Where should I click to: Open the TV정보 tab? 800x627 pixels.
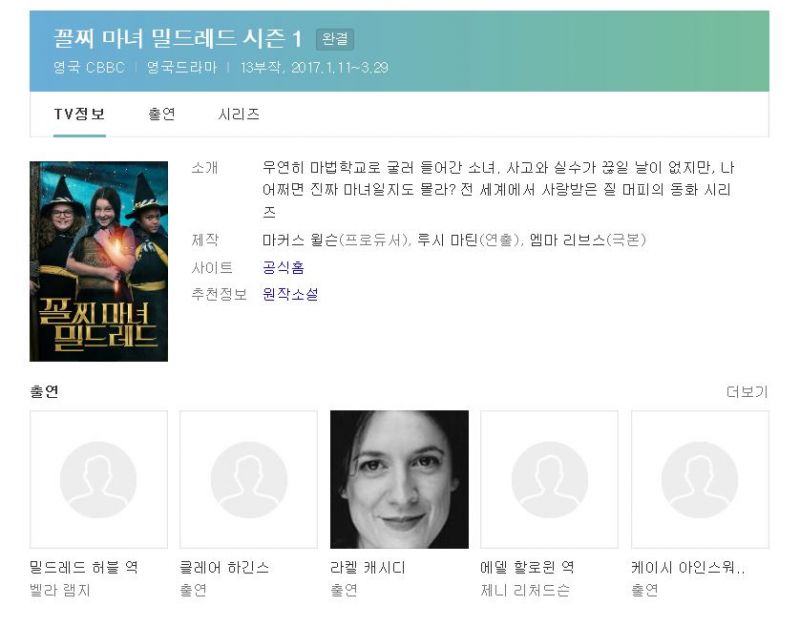pos(79,114)
